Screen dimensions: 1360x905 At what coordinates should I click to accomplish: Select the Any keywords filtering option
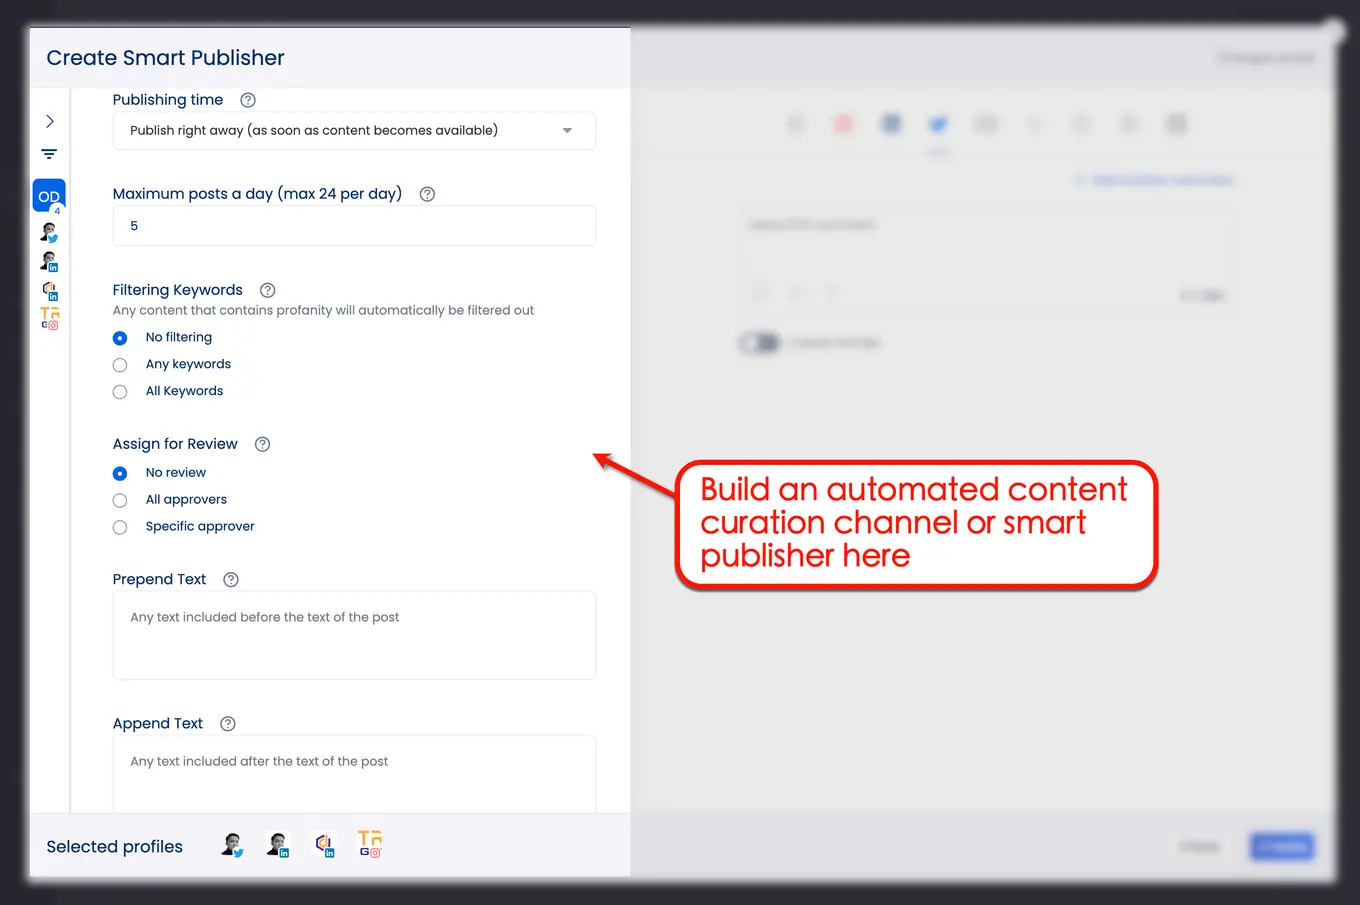(x=120, y=365)
